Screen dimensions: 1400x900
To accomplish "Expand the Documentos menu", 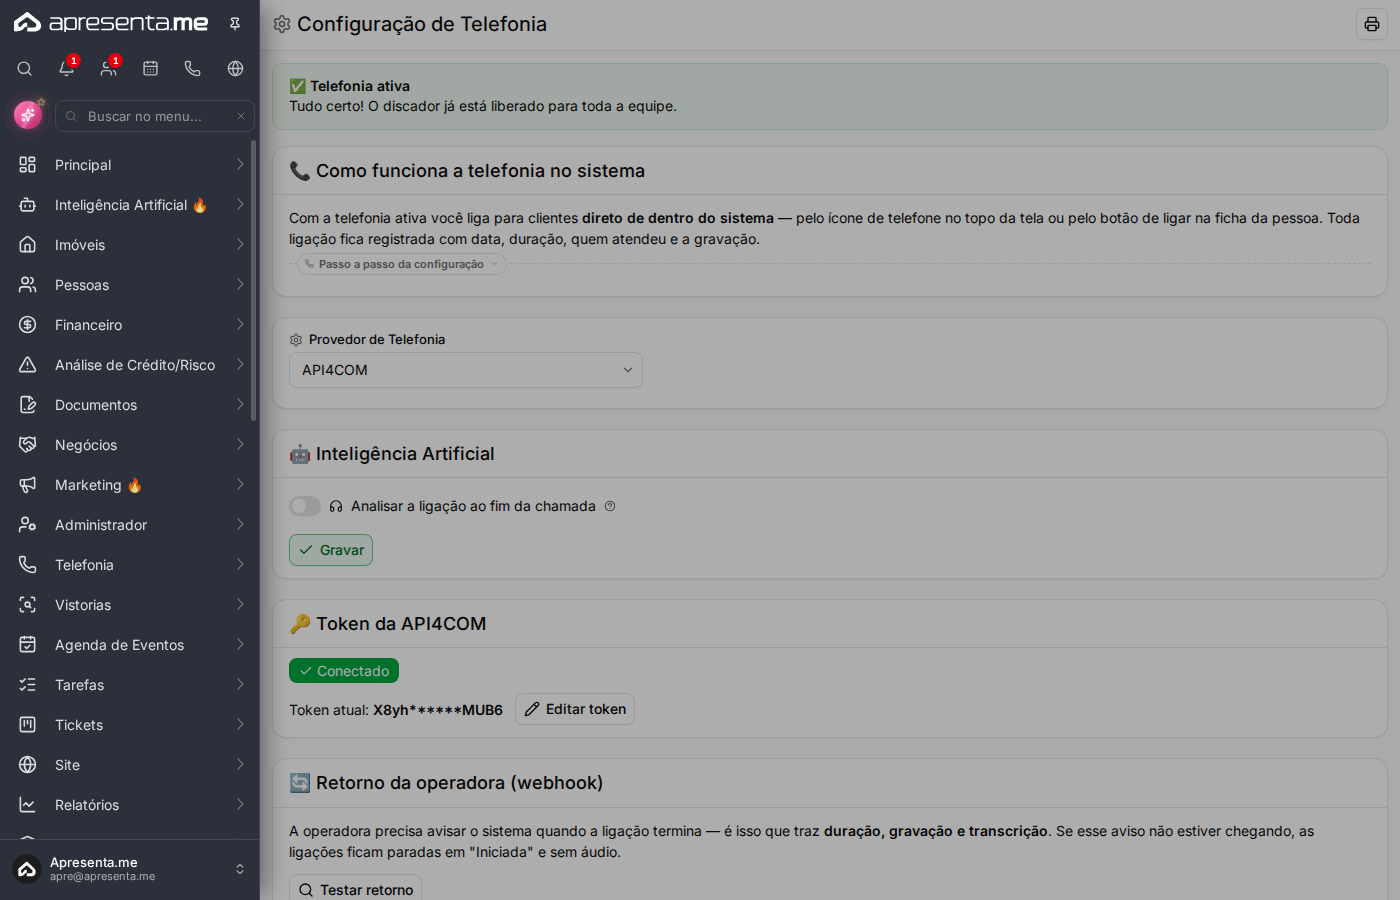I will tap(130, 405).
